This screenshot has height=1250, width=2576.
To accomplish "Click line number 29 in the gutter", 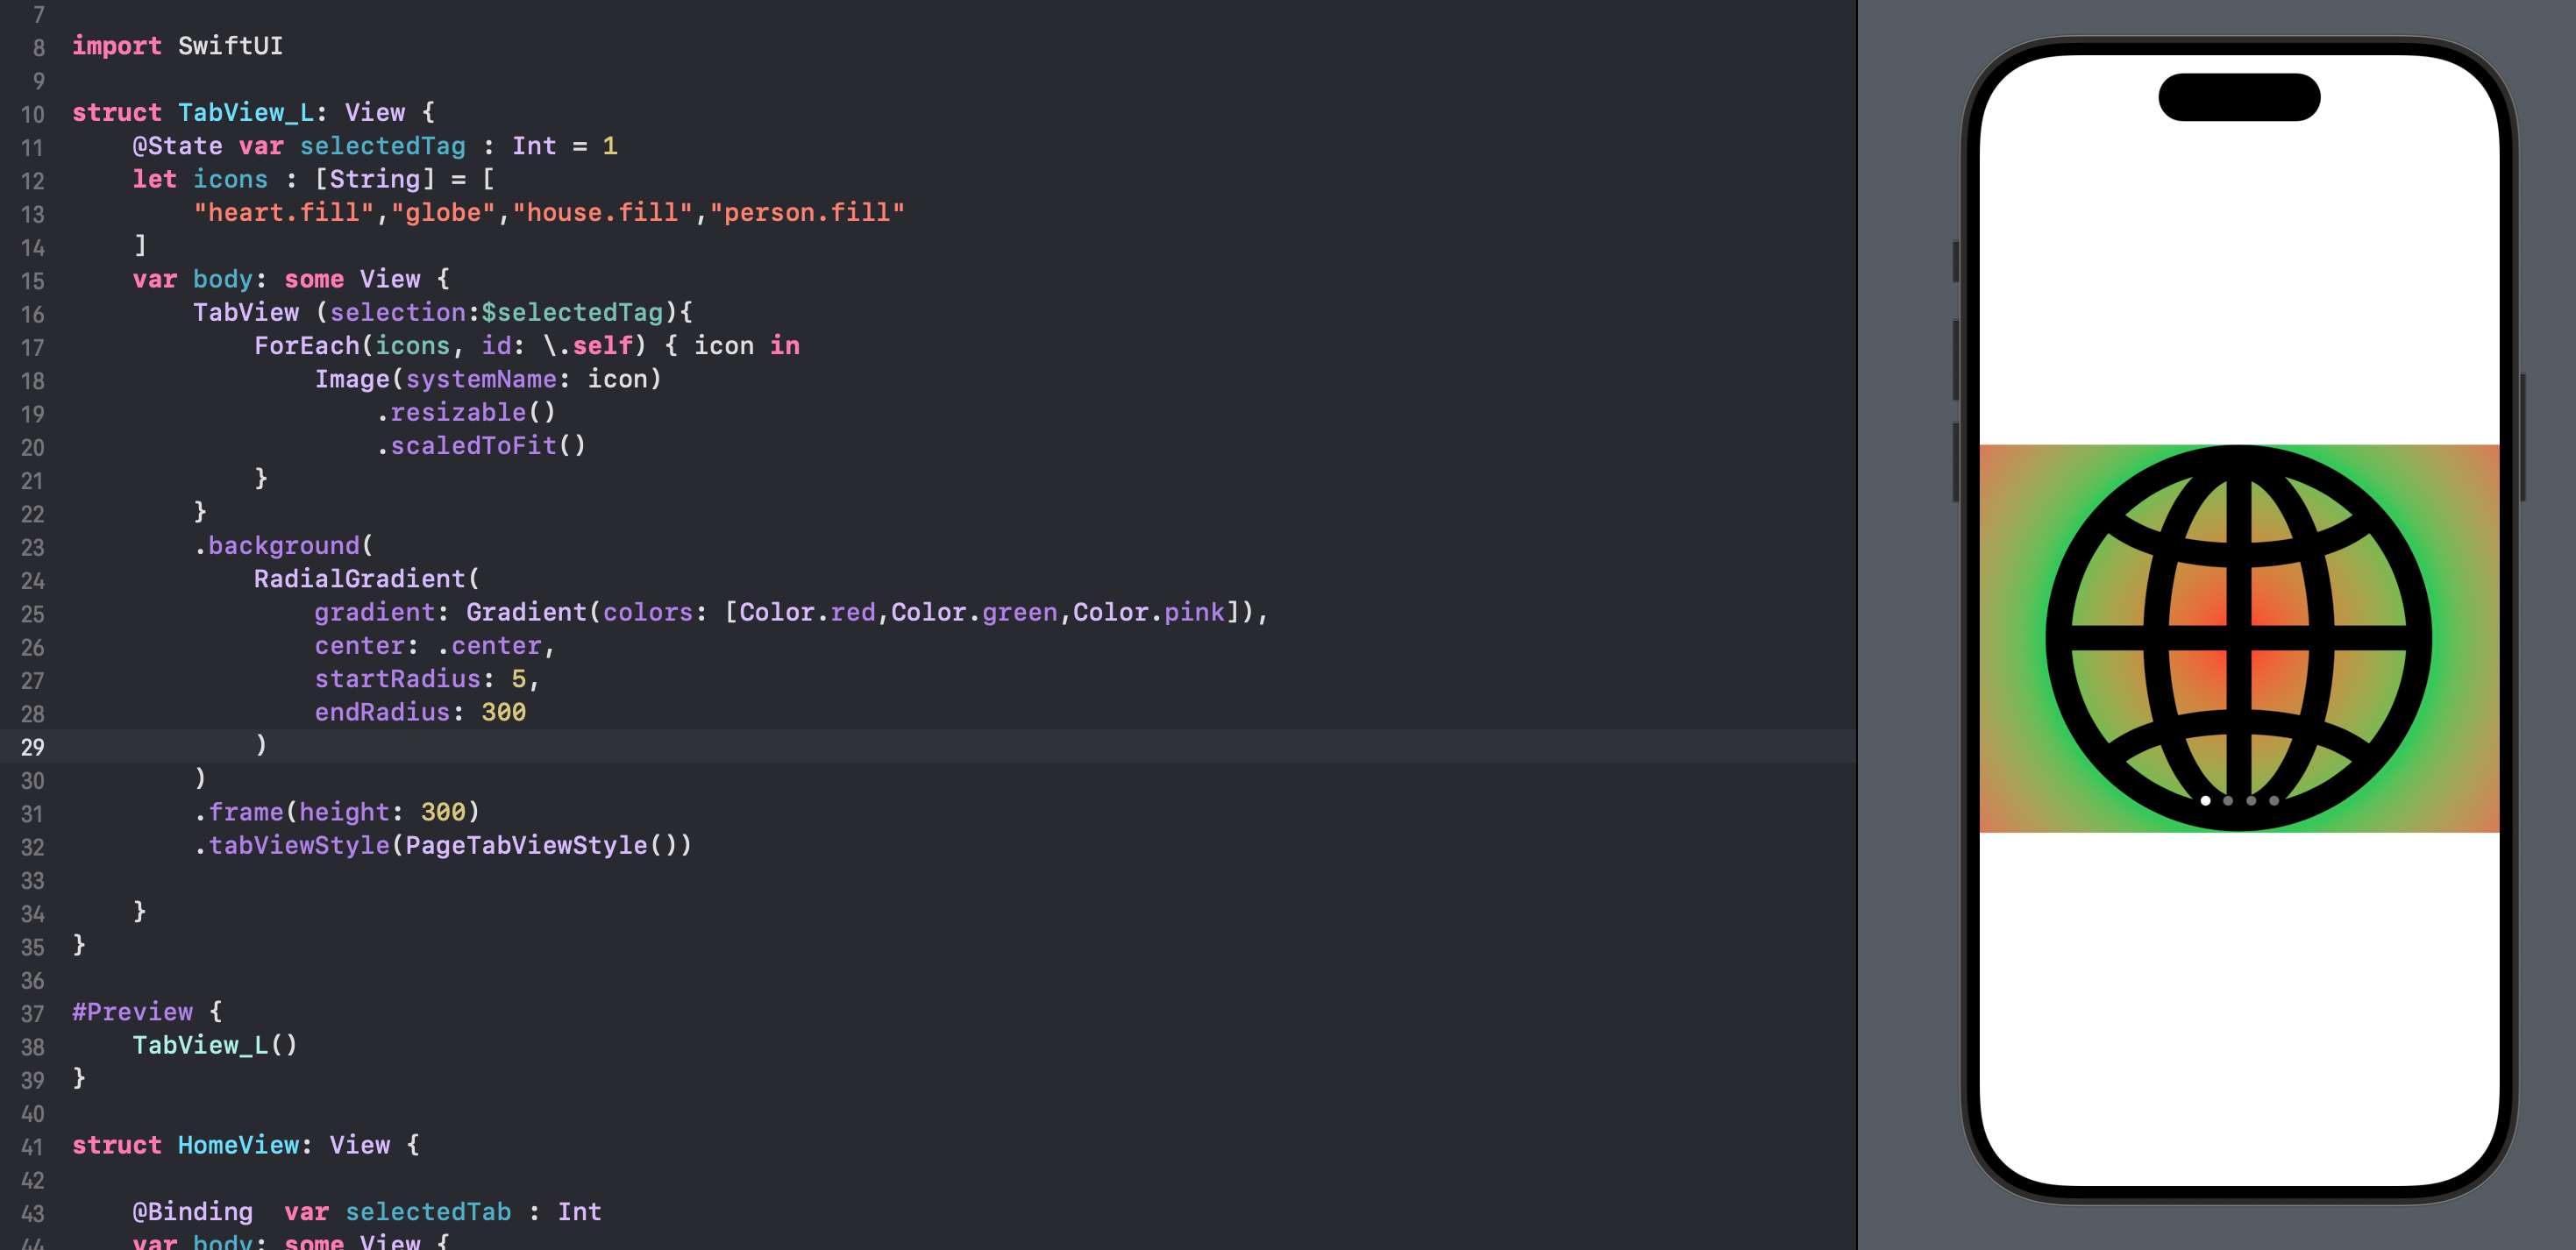I will coord(32,747).
